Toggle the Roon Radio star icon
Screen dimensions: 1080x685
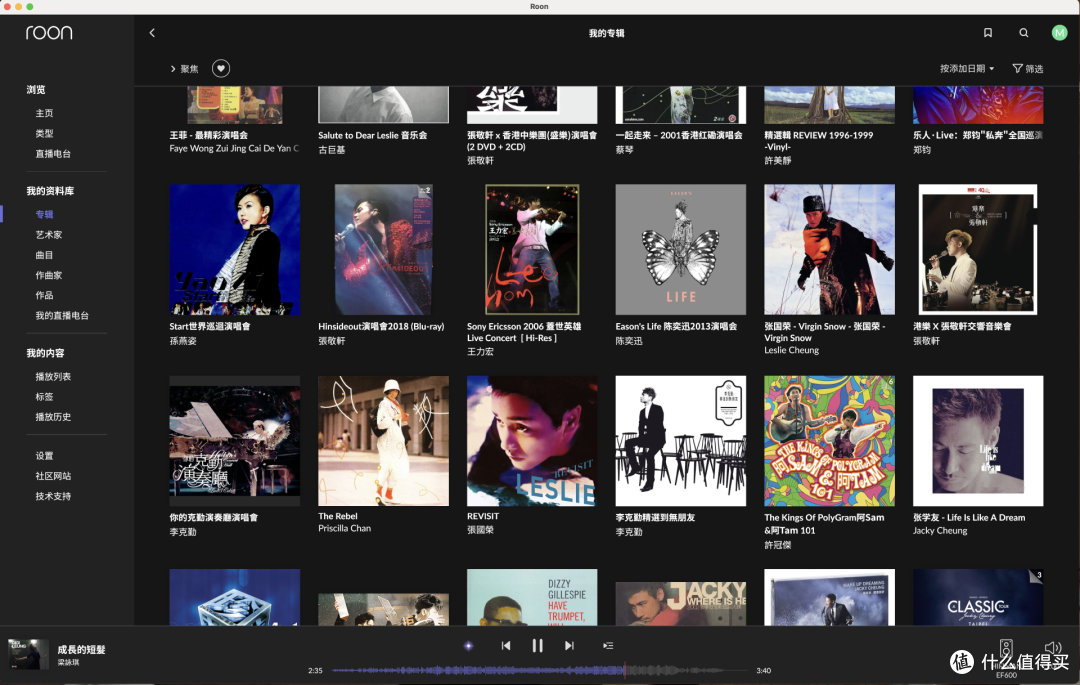point(468,645)
